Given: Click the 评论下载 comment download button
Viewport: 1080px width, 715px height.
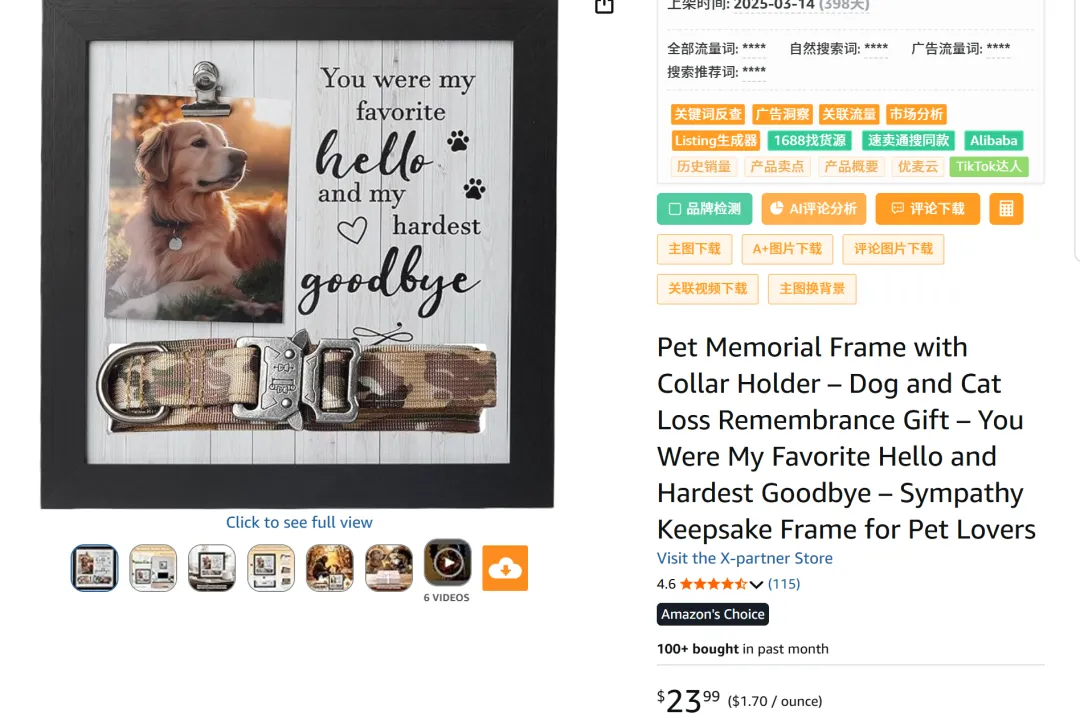Looking at the screenshot, I should point(927,209).
